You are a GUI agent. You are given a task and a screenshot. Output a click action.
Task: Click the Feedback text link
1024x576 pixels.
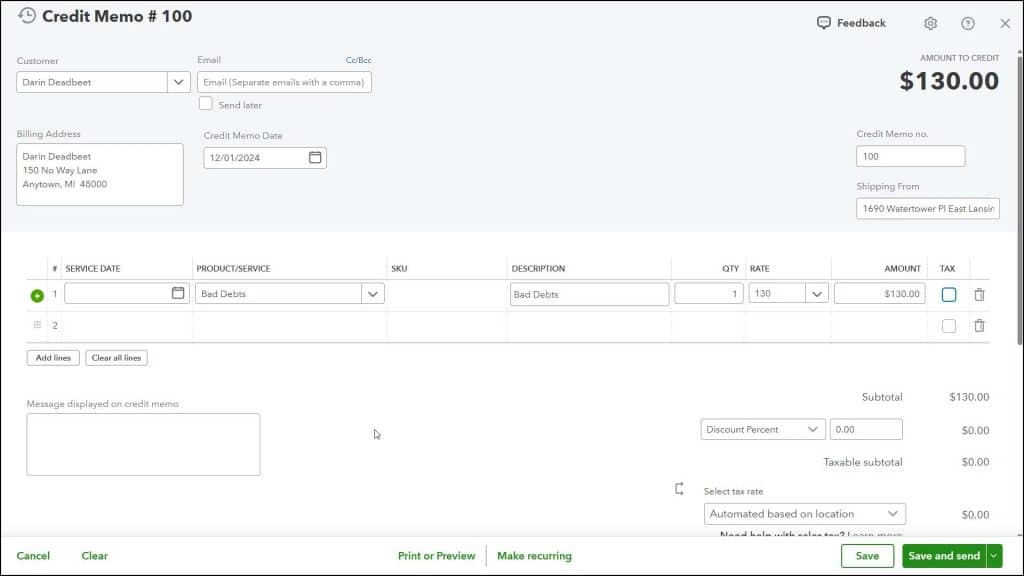[x=861, y=23]
